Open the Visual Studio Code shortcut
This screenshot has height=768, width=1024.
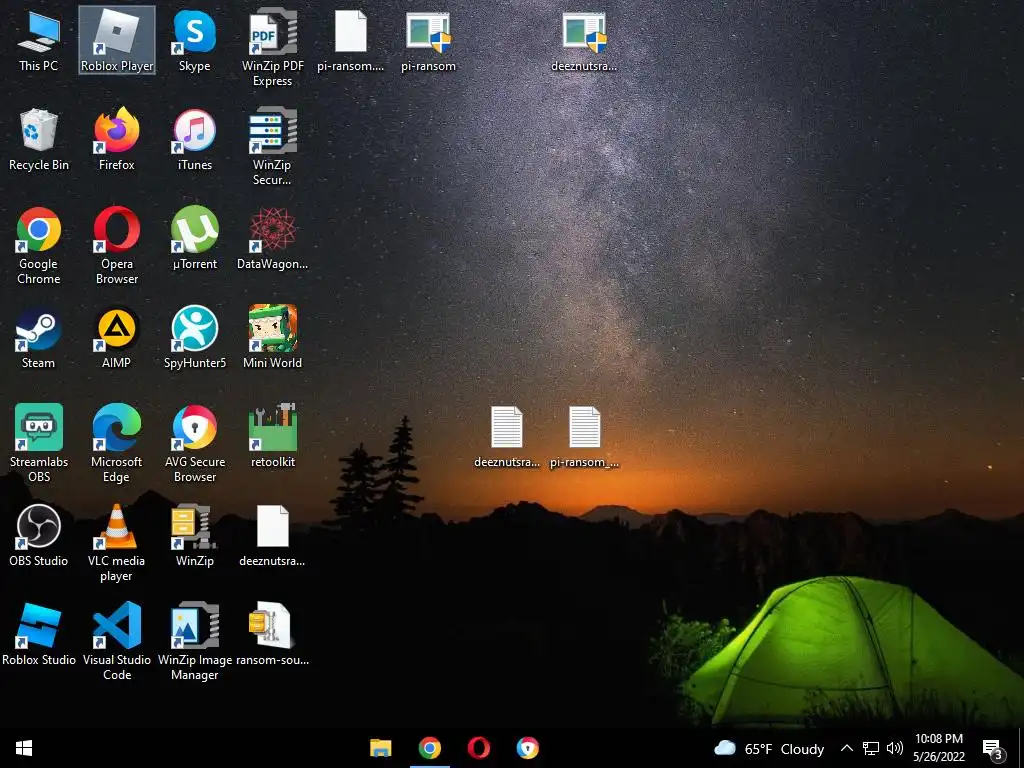[117, 641]
